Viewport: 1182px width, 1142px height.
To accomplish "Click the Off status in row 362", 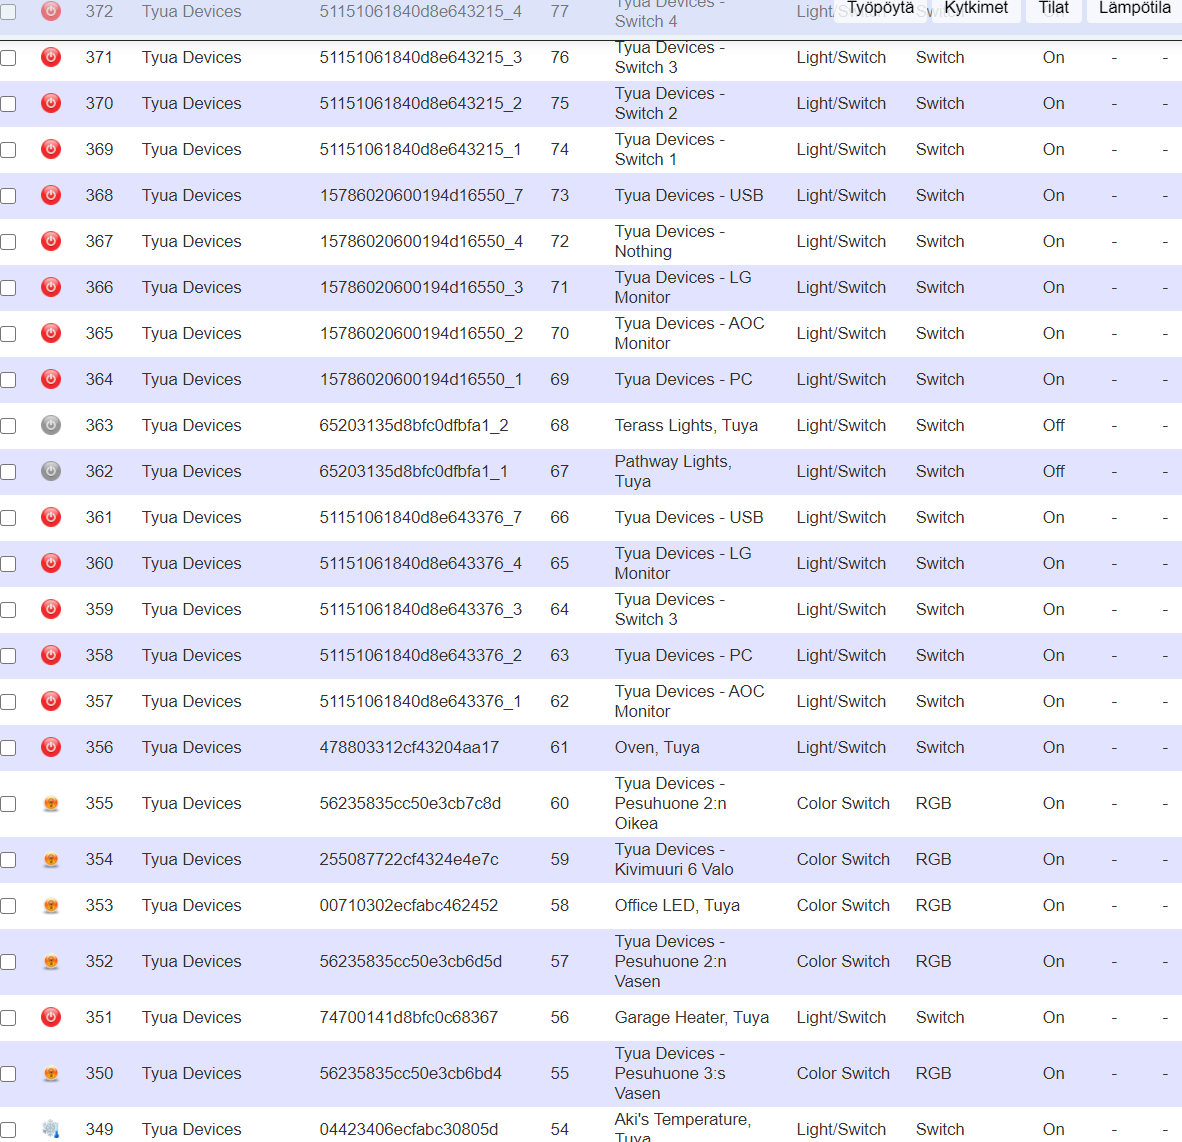I will tap(1054, 471).
